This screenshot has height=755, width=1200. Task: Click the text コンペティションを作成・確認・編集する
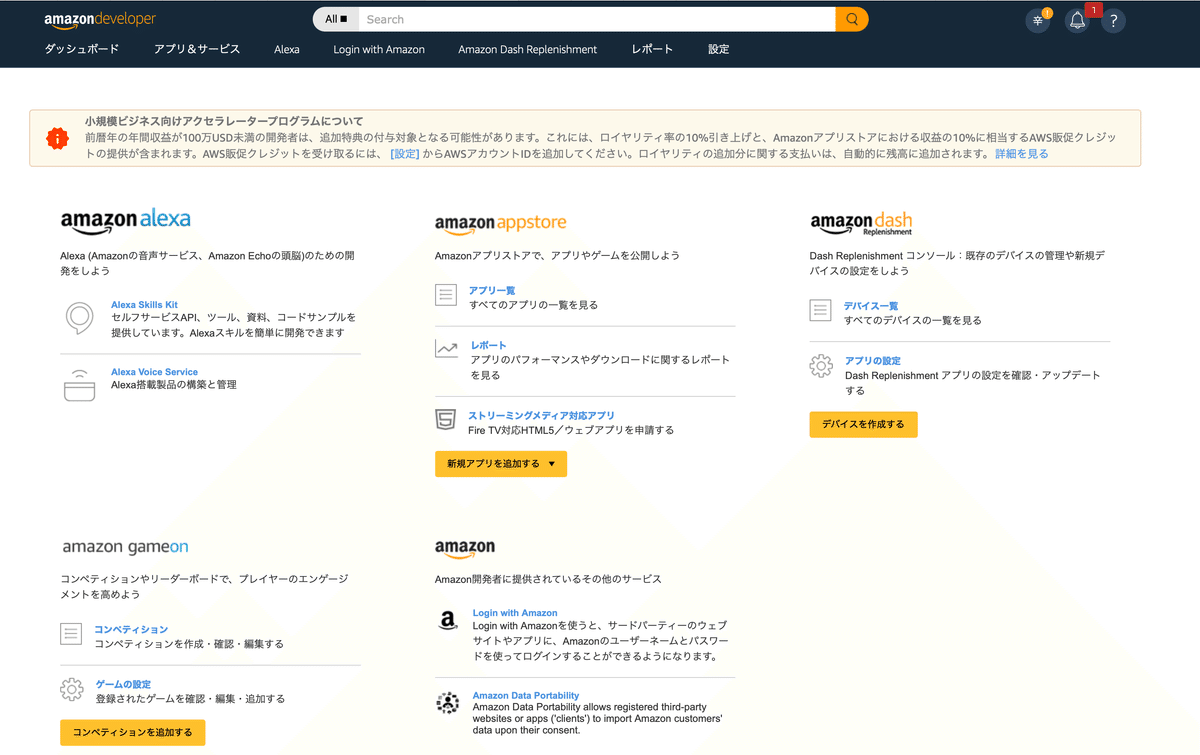click(189, 644)
